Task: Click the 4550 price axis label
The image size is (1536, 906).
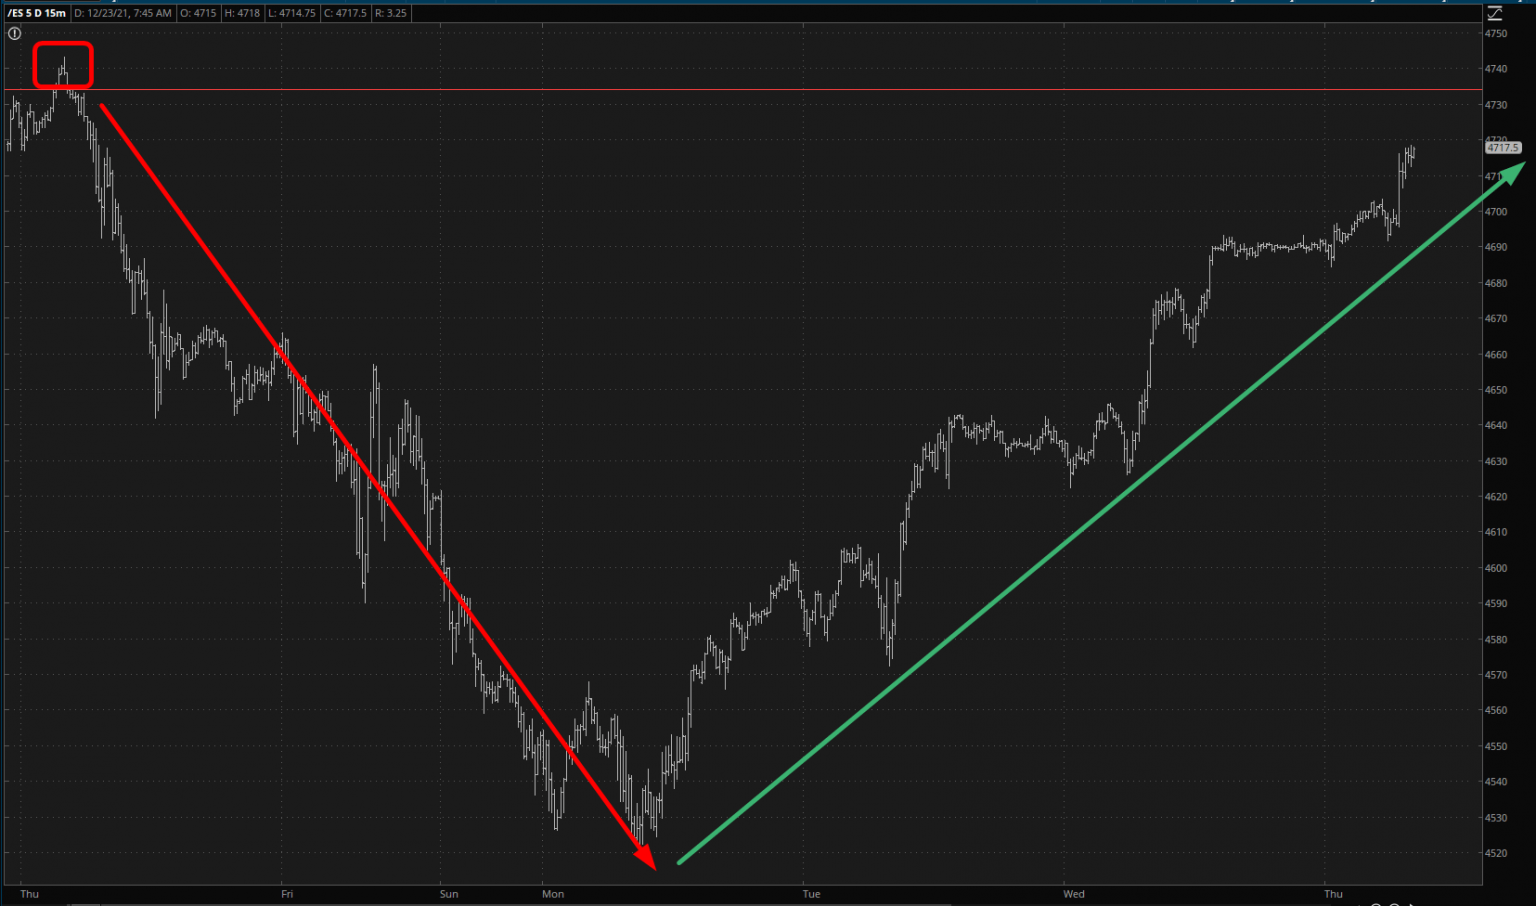Action: click(1496, 747)
